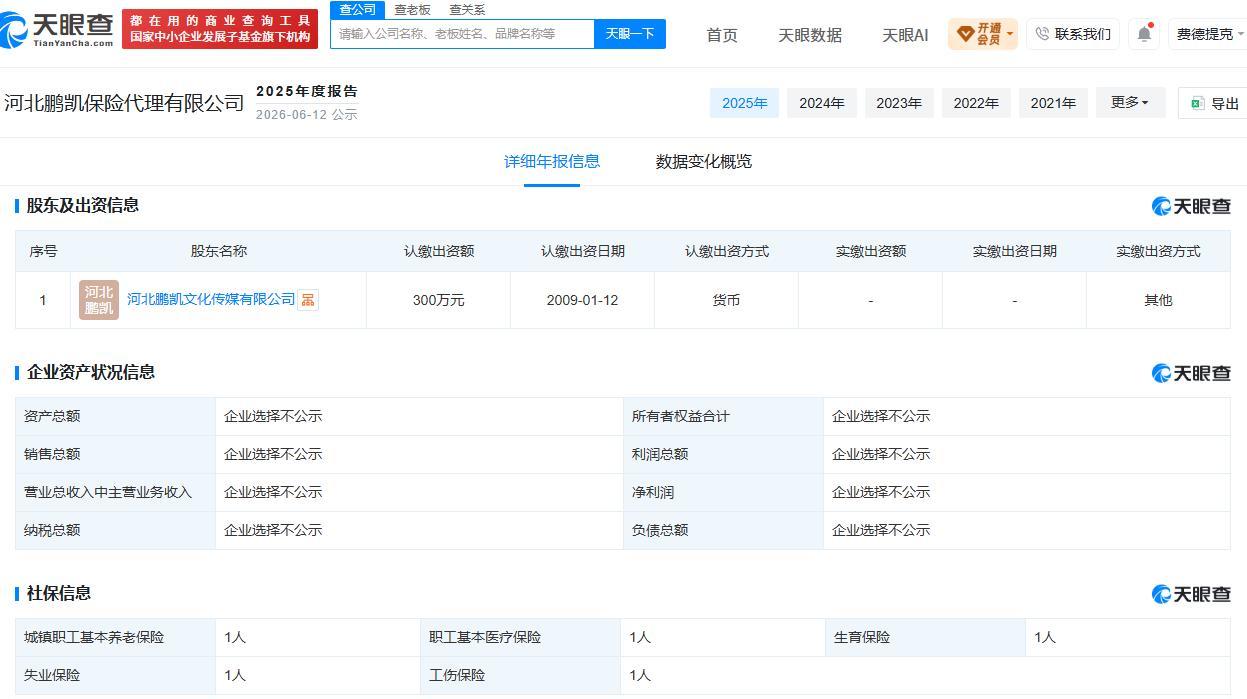
Task: Click the 所有者权益合计 label
Action: (681, 416)
